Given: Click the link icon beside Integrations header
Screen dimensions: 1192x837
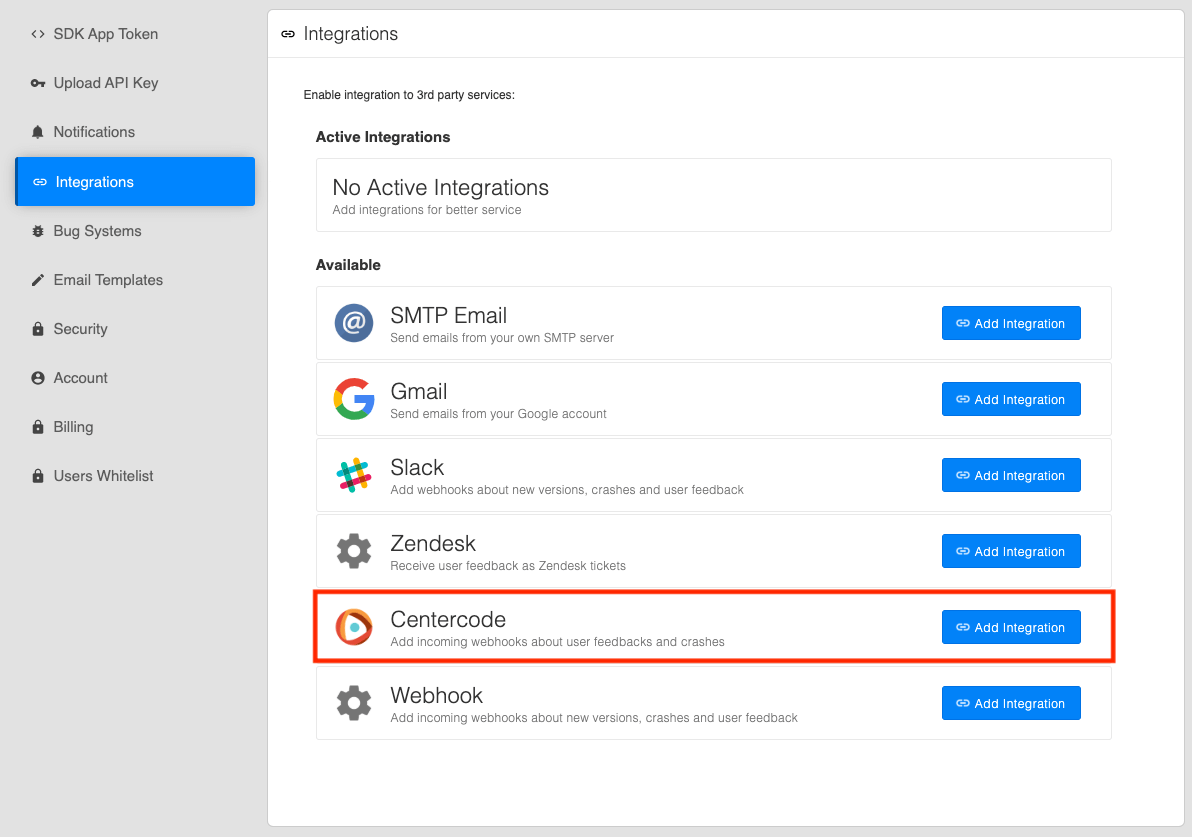Looking at the screenshot, I should click(289, 33).
